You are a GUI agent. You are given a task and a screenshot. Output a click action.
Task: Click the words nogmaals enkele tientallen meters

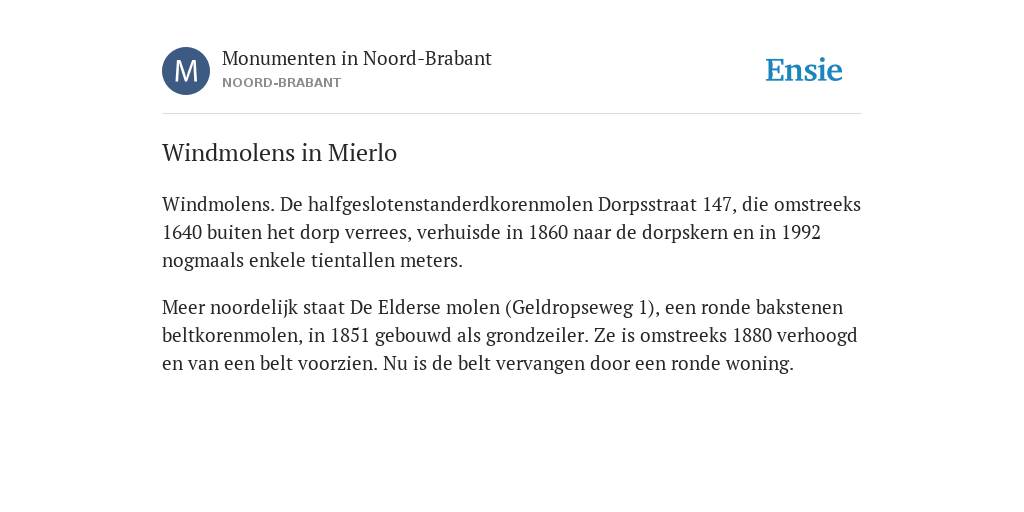pos(312,261)
